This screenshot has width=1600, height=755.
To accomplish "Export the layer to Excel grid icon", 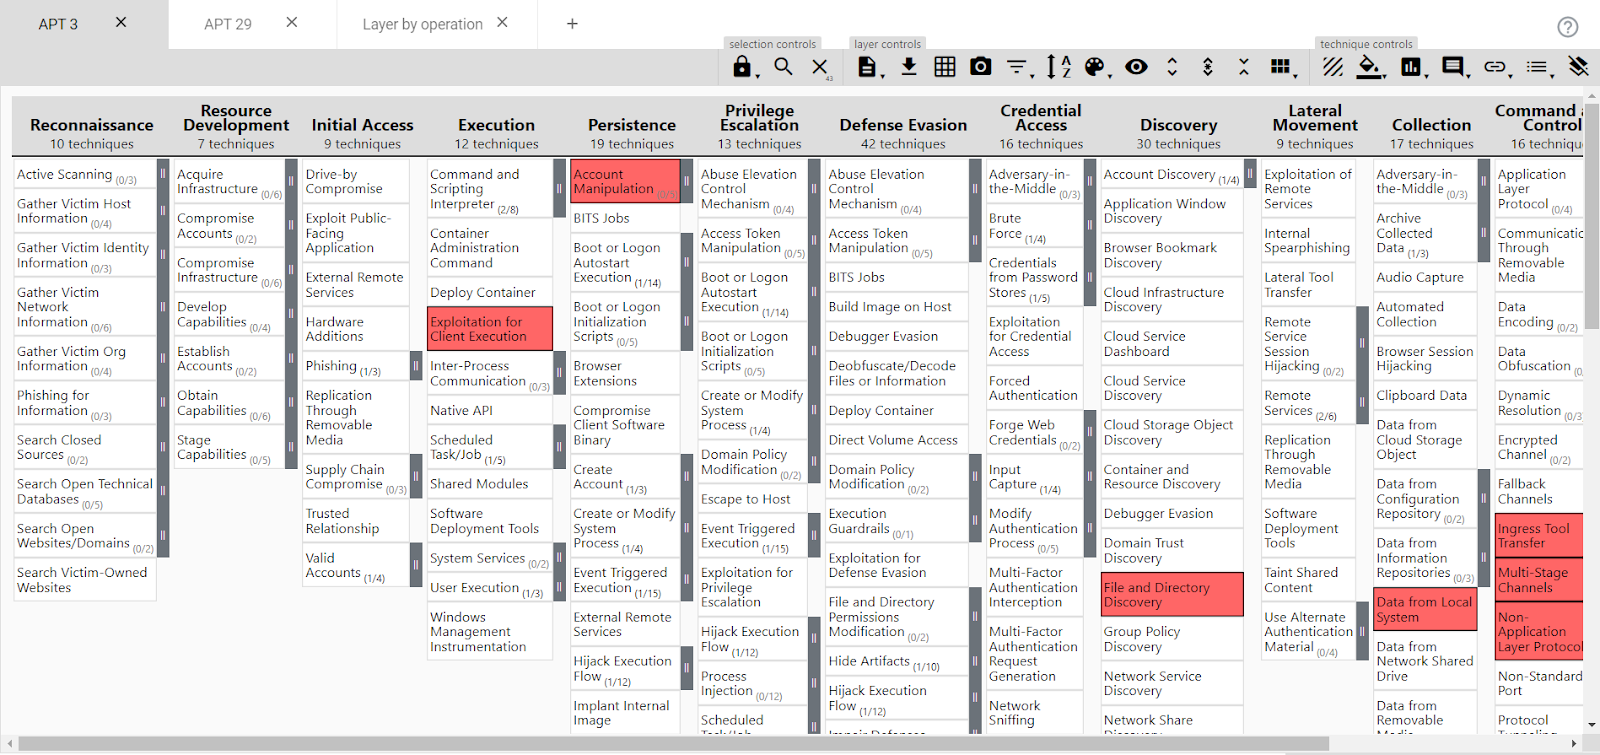I will pyautogui.click(x=944, y=67).
